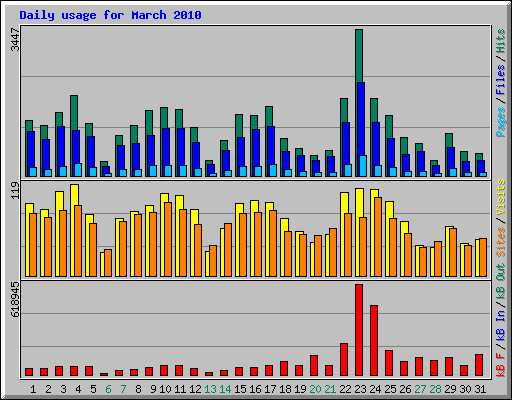Select the 3447 hits axis value

click(x=15, y=40)
